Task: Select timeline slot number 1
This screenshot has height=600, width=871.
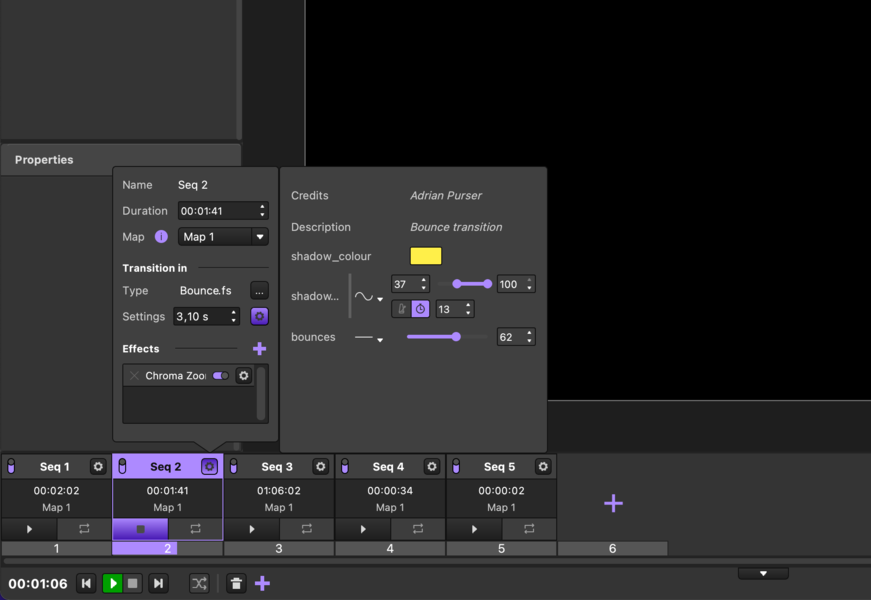Action: [56, 548]
